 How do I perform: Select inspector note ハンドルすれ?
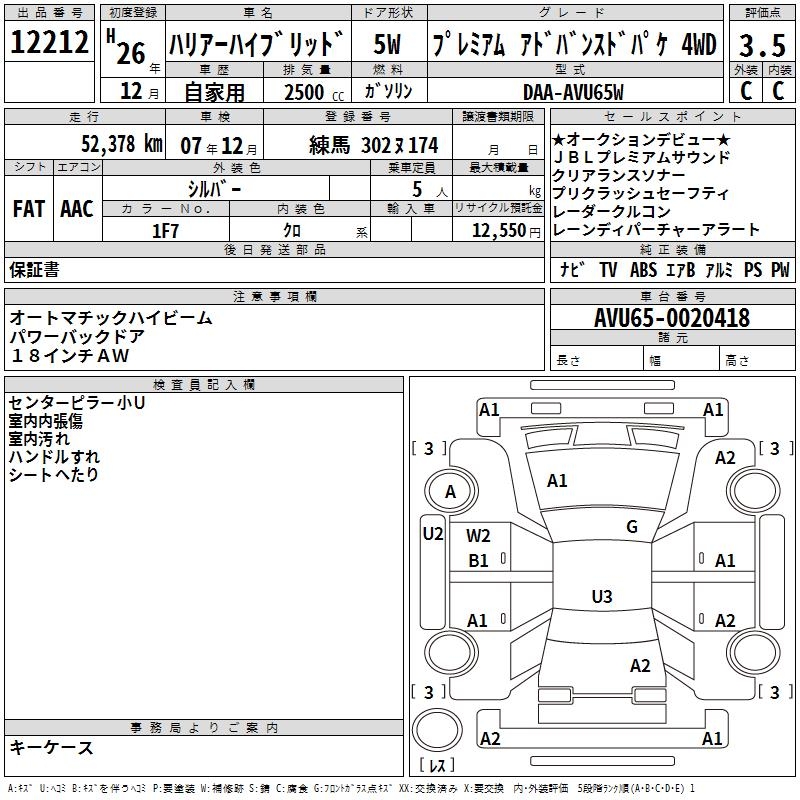click(54, 457)
